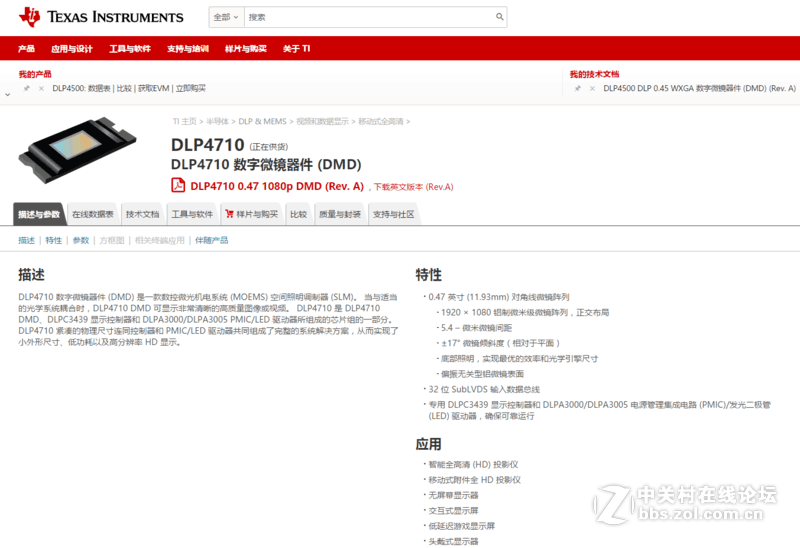Click the magnifier search icon
The width and height of the screenshot is (800, 548).
(500, 17)
